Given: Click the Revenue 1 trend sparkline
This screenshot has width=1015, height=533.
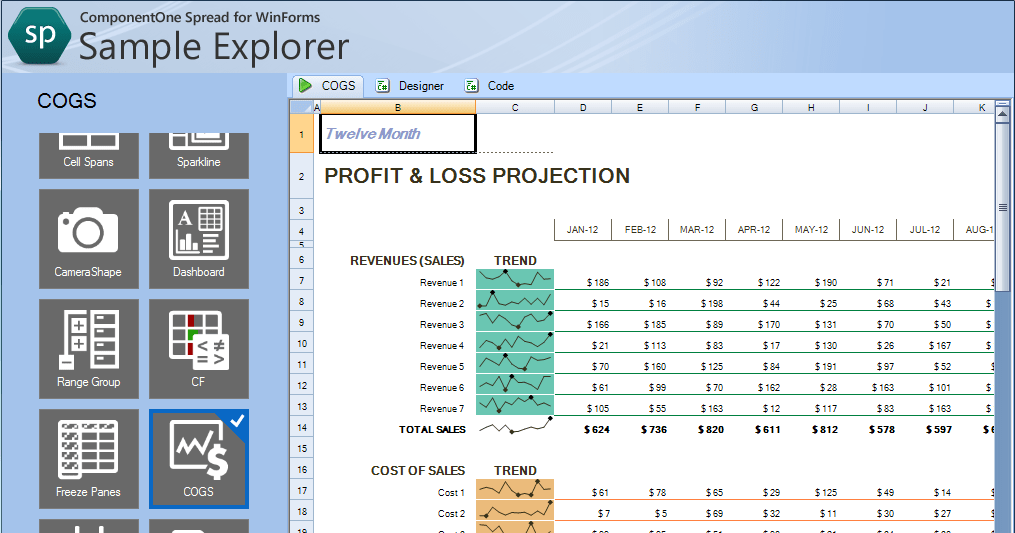Looking at the screenshot, I should pos(515,279).
